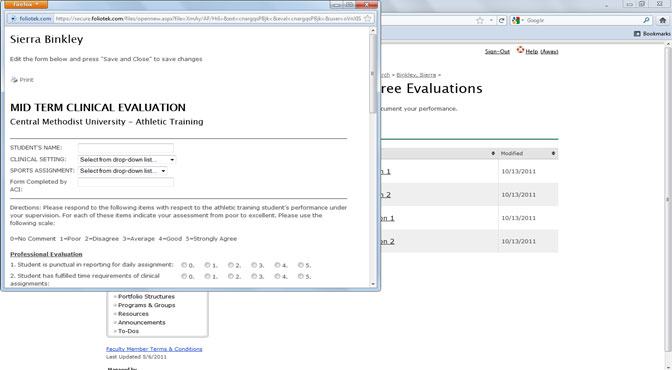This screenshot has width=672, height=370.
Task: Go to the browser home page icon
Action: pyautogui.click(x=663, y=20)
